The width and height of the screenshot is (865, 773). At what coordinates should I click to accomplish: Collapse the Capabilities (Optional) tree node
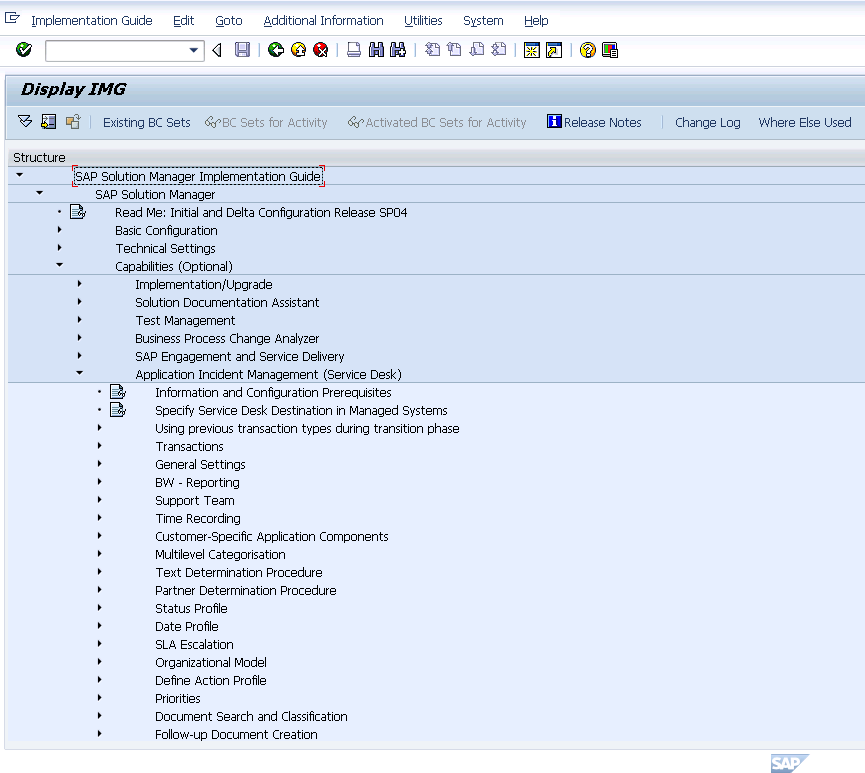click(x=59, y=265)
